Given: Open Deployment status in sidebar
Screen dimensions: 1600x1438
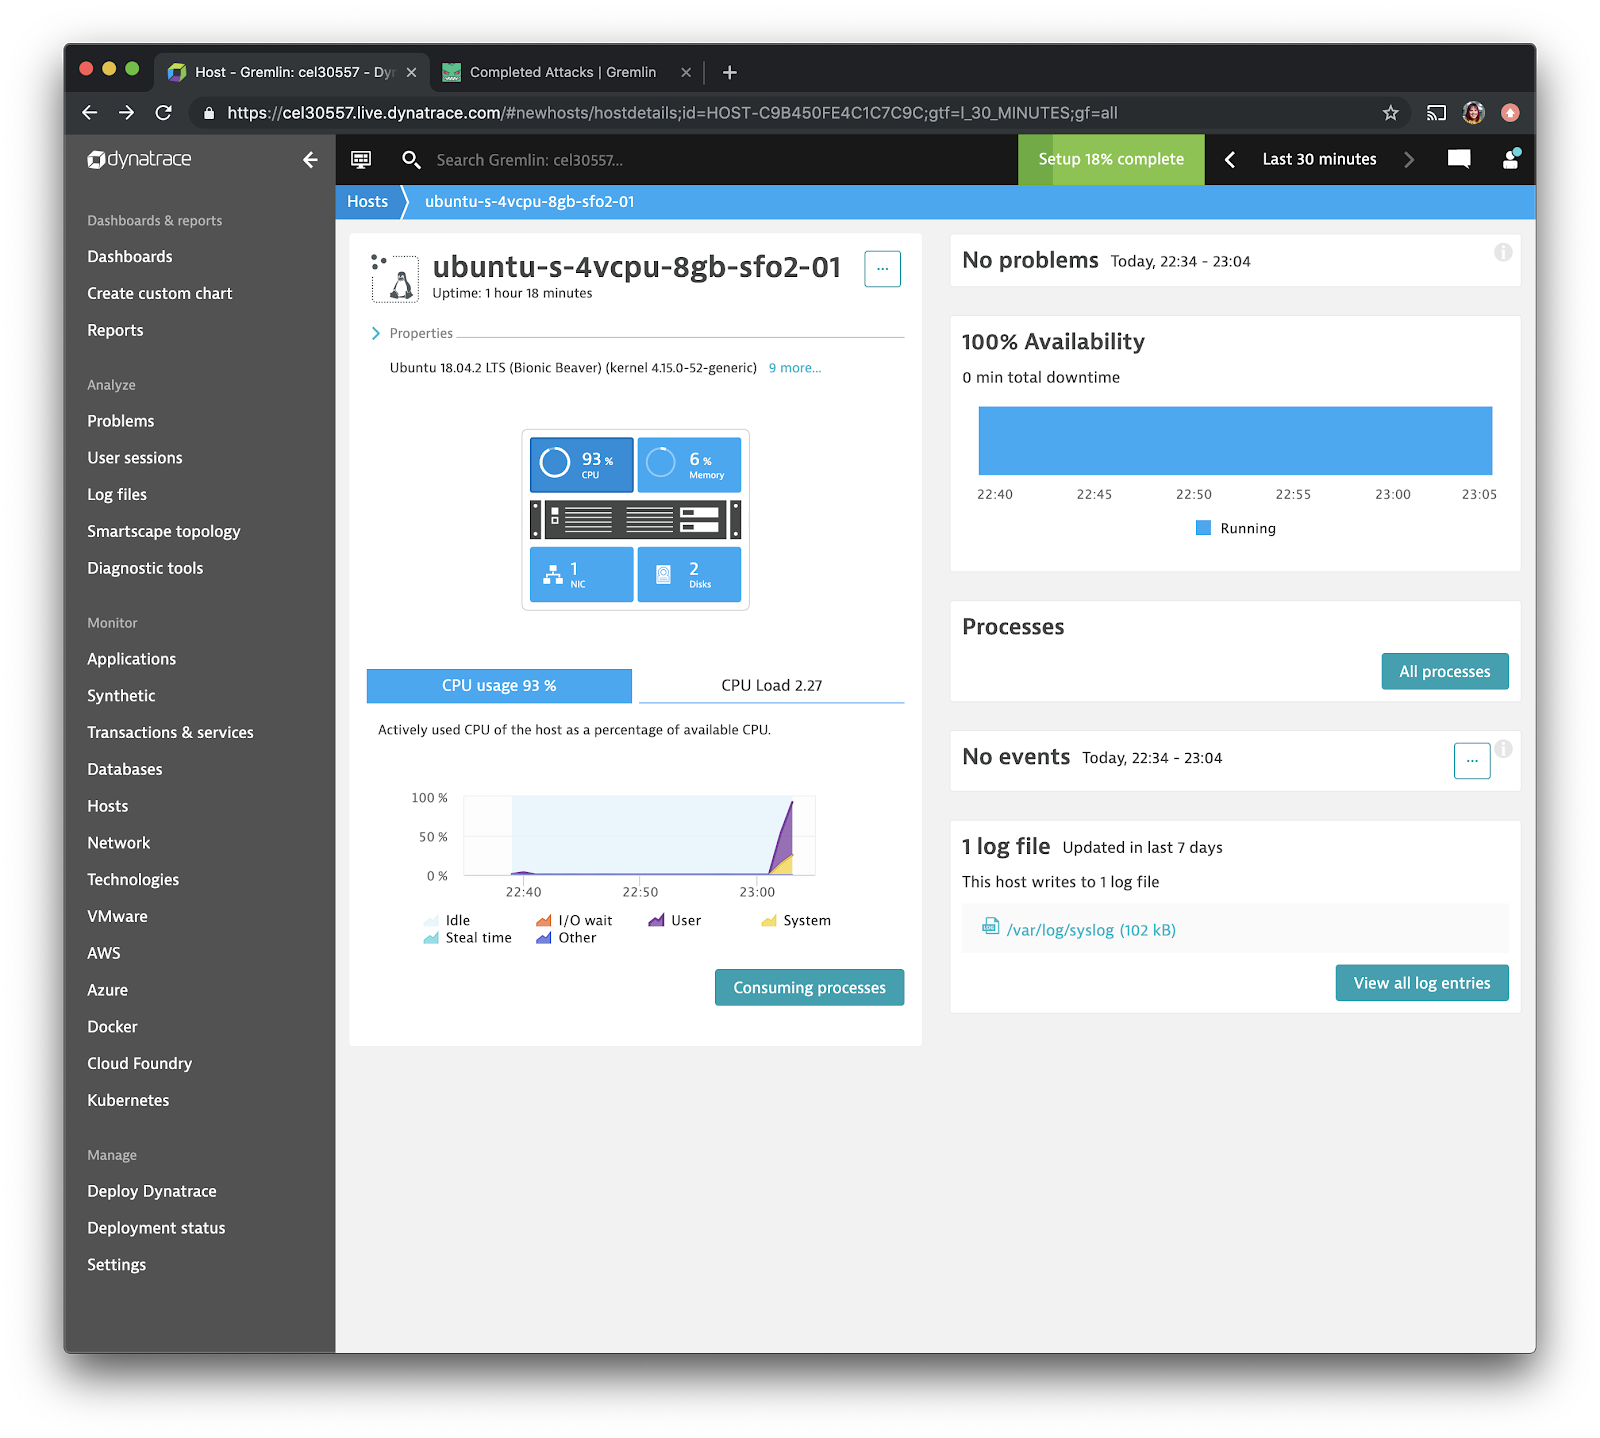Looking at the screenshot, I should pos(156,1228).
